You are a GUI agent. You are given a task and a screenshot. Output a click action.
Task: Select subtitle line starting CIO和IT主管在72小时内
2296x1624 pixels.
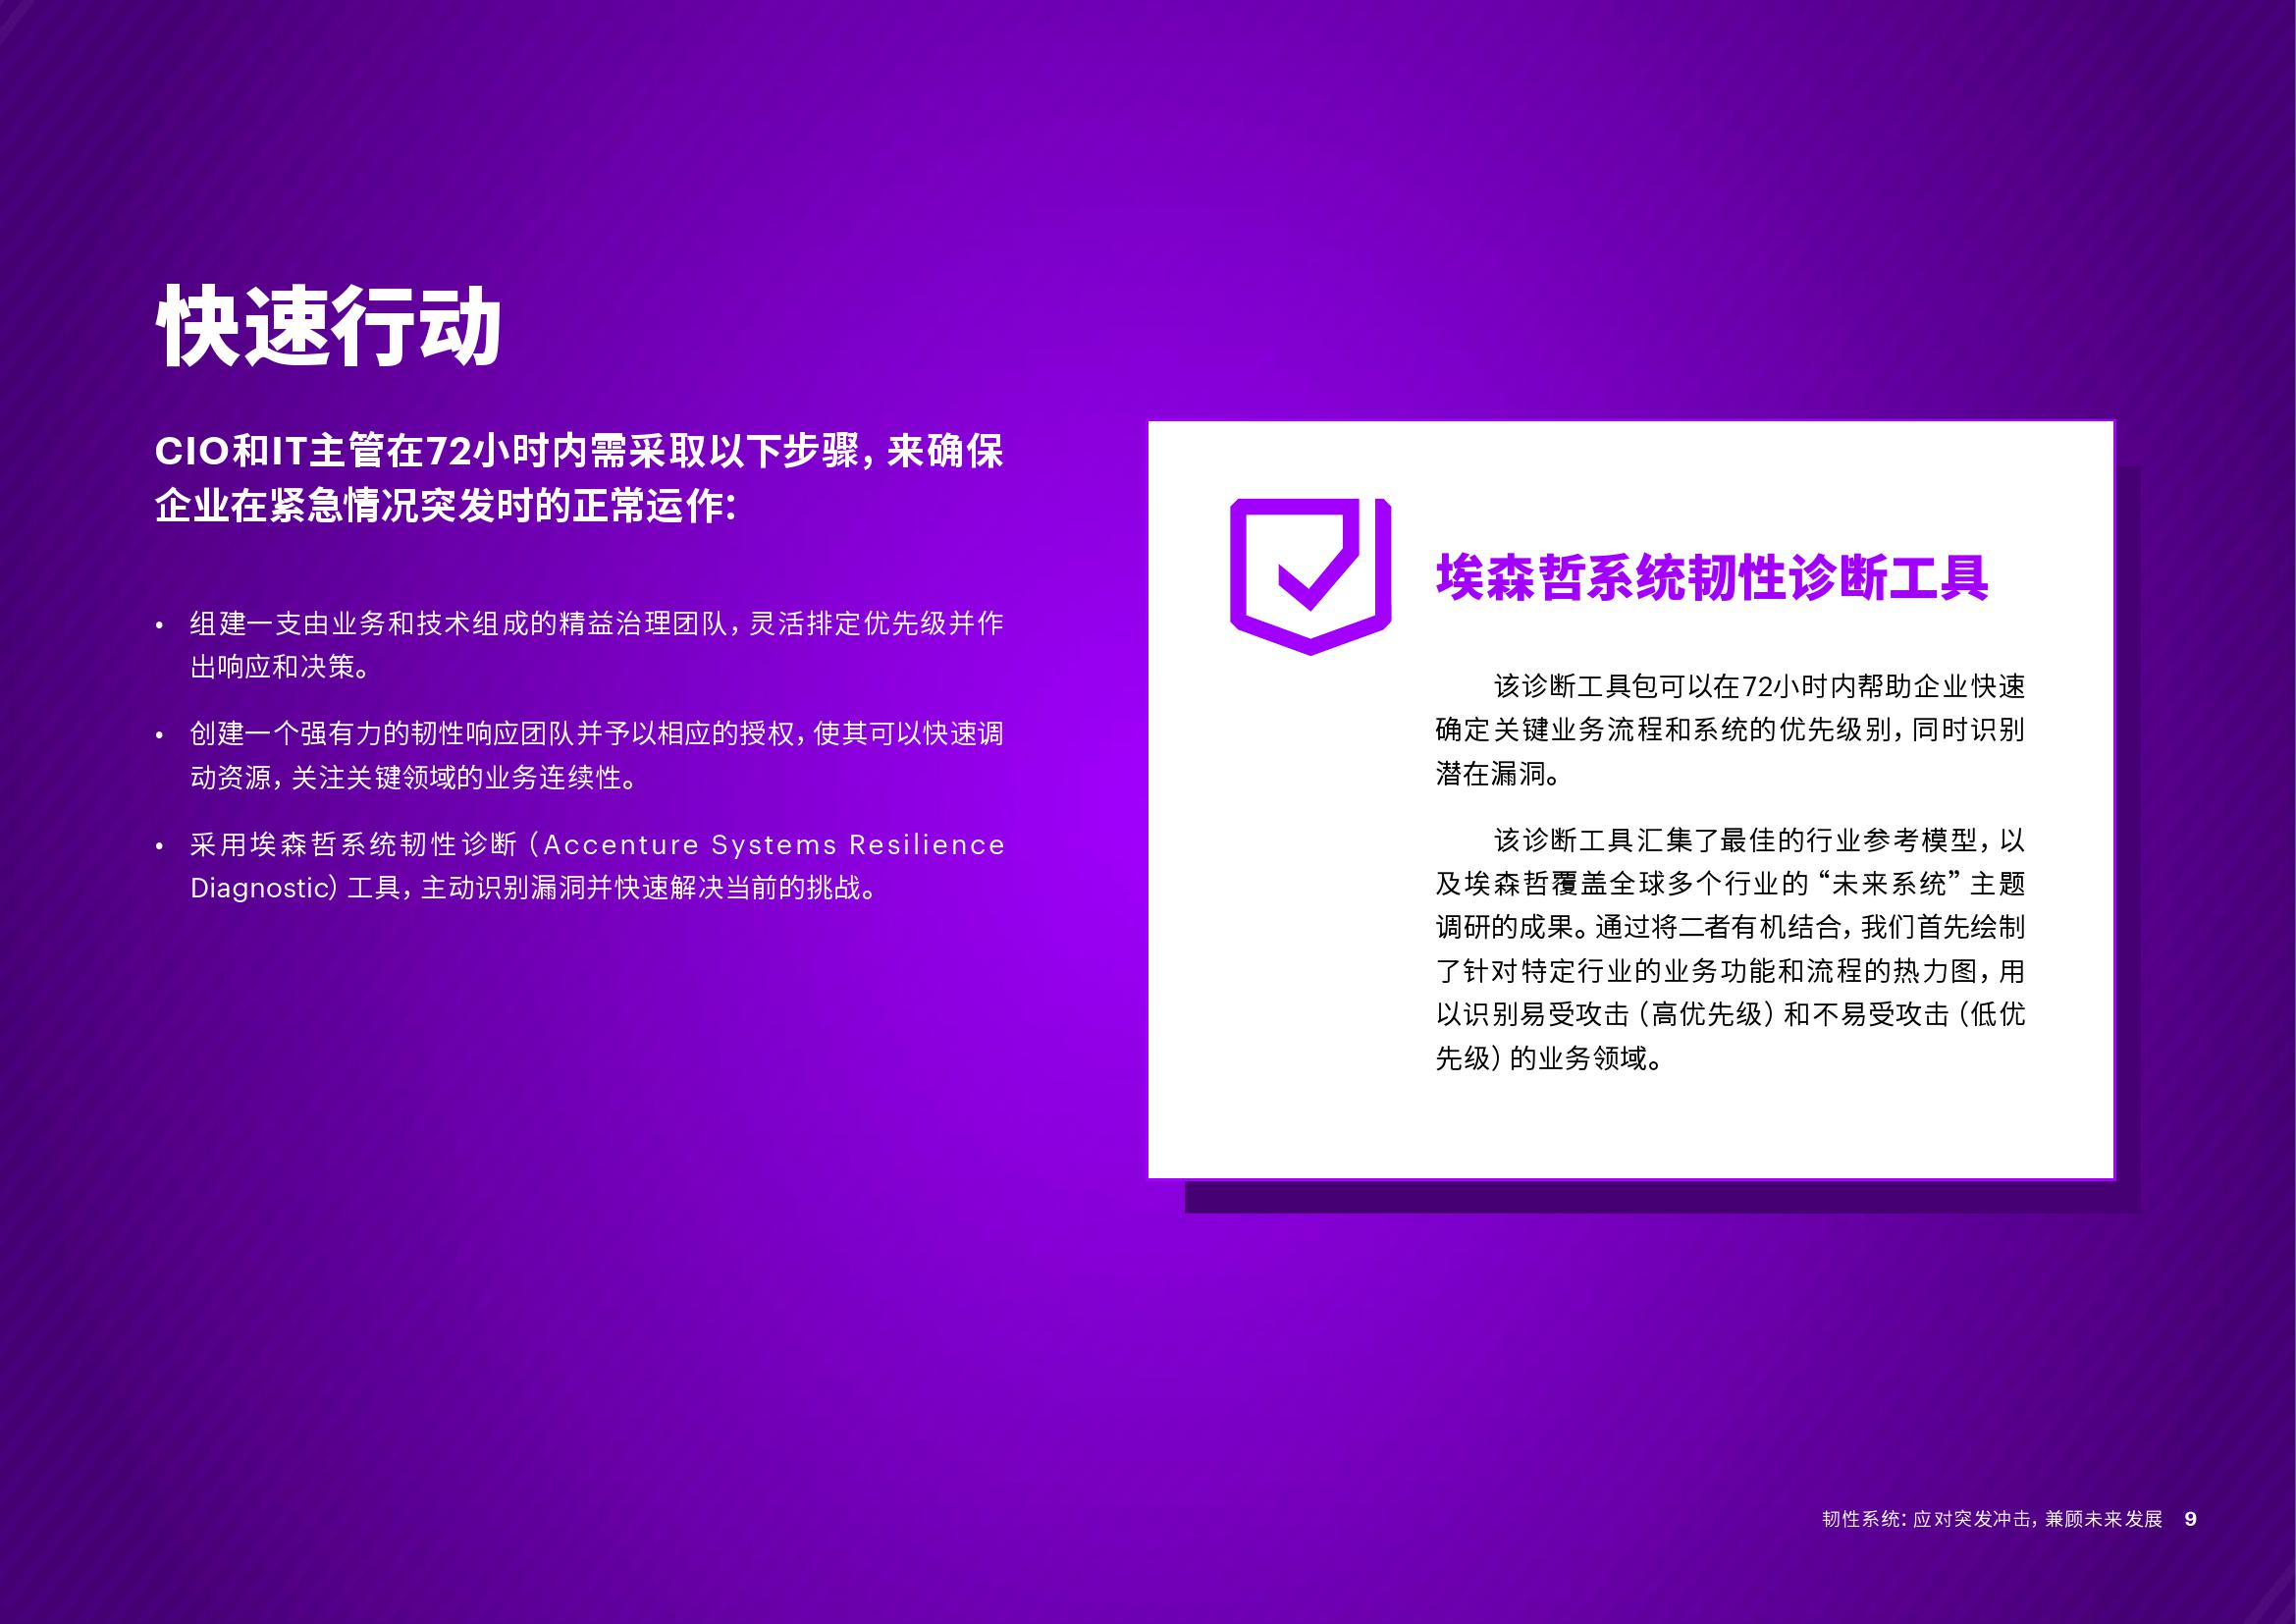click(x=579, y=452)
